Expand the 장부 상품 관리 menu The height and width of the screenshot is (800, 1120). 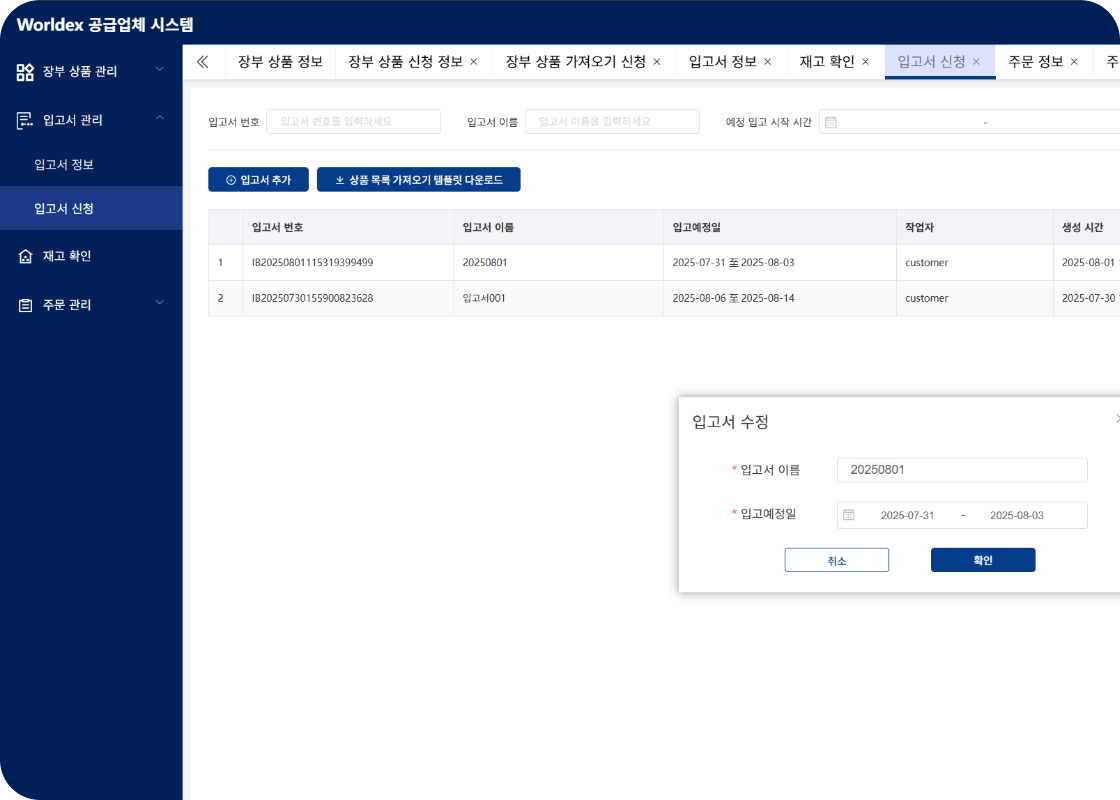pos(159,70)
